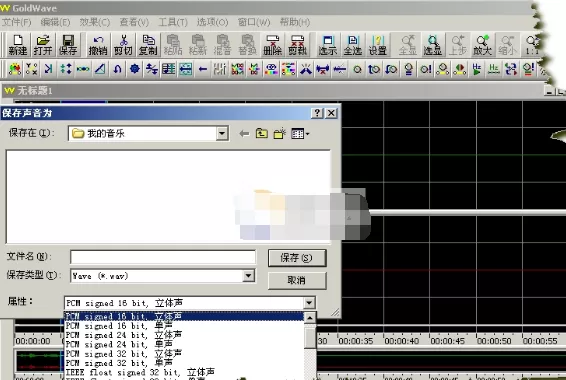Open the 文件(F) menu
This screenshot has height=380, width=566.
[x=17, y=22]
